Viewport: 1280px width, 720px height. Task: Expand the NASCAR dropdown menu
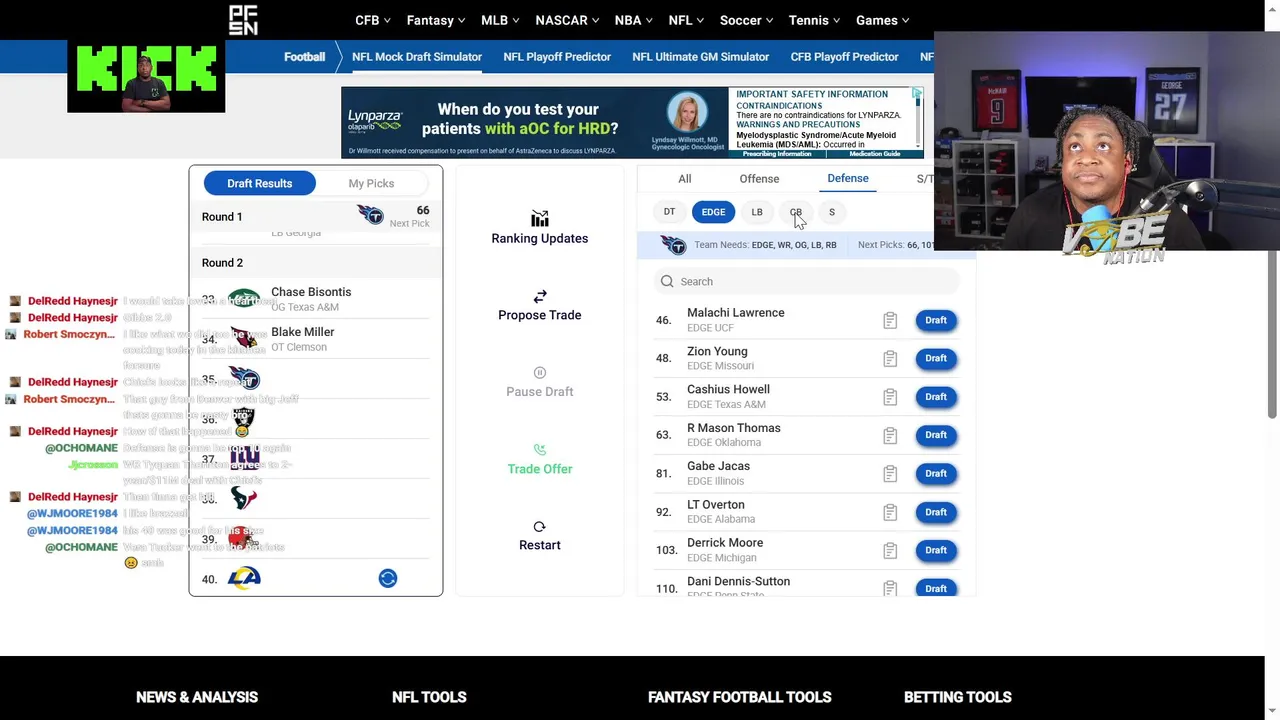click(x=567, y=20)
